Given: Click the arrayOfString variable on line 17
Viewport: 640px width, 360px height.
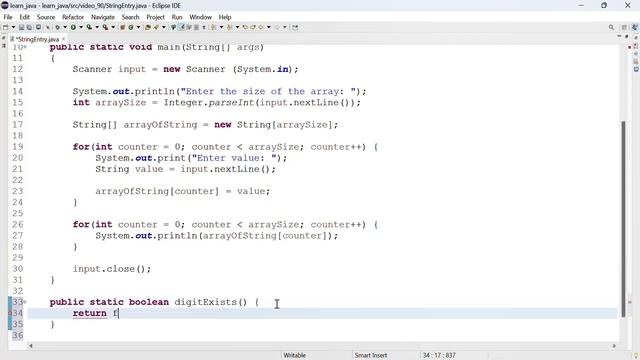Looking at the screenshot, I should (x=160, y=124).
